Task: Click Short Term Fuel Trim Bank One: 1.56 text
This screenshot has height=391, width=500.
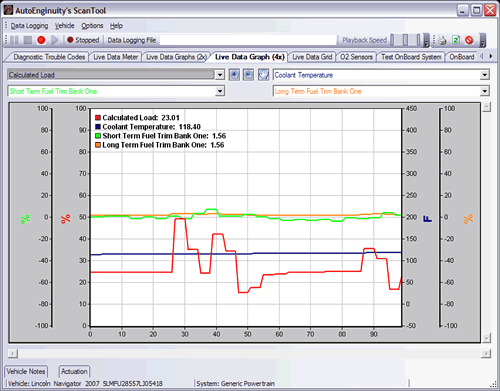Action: [x=164, y=136]
